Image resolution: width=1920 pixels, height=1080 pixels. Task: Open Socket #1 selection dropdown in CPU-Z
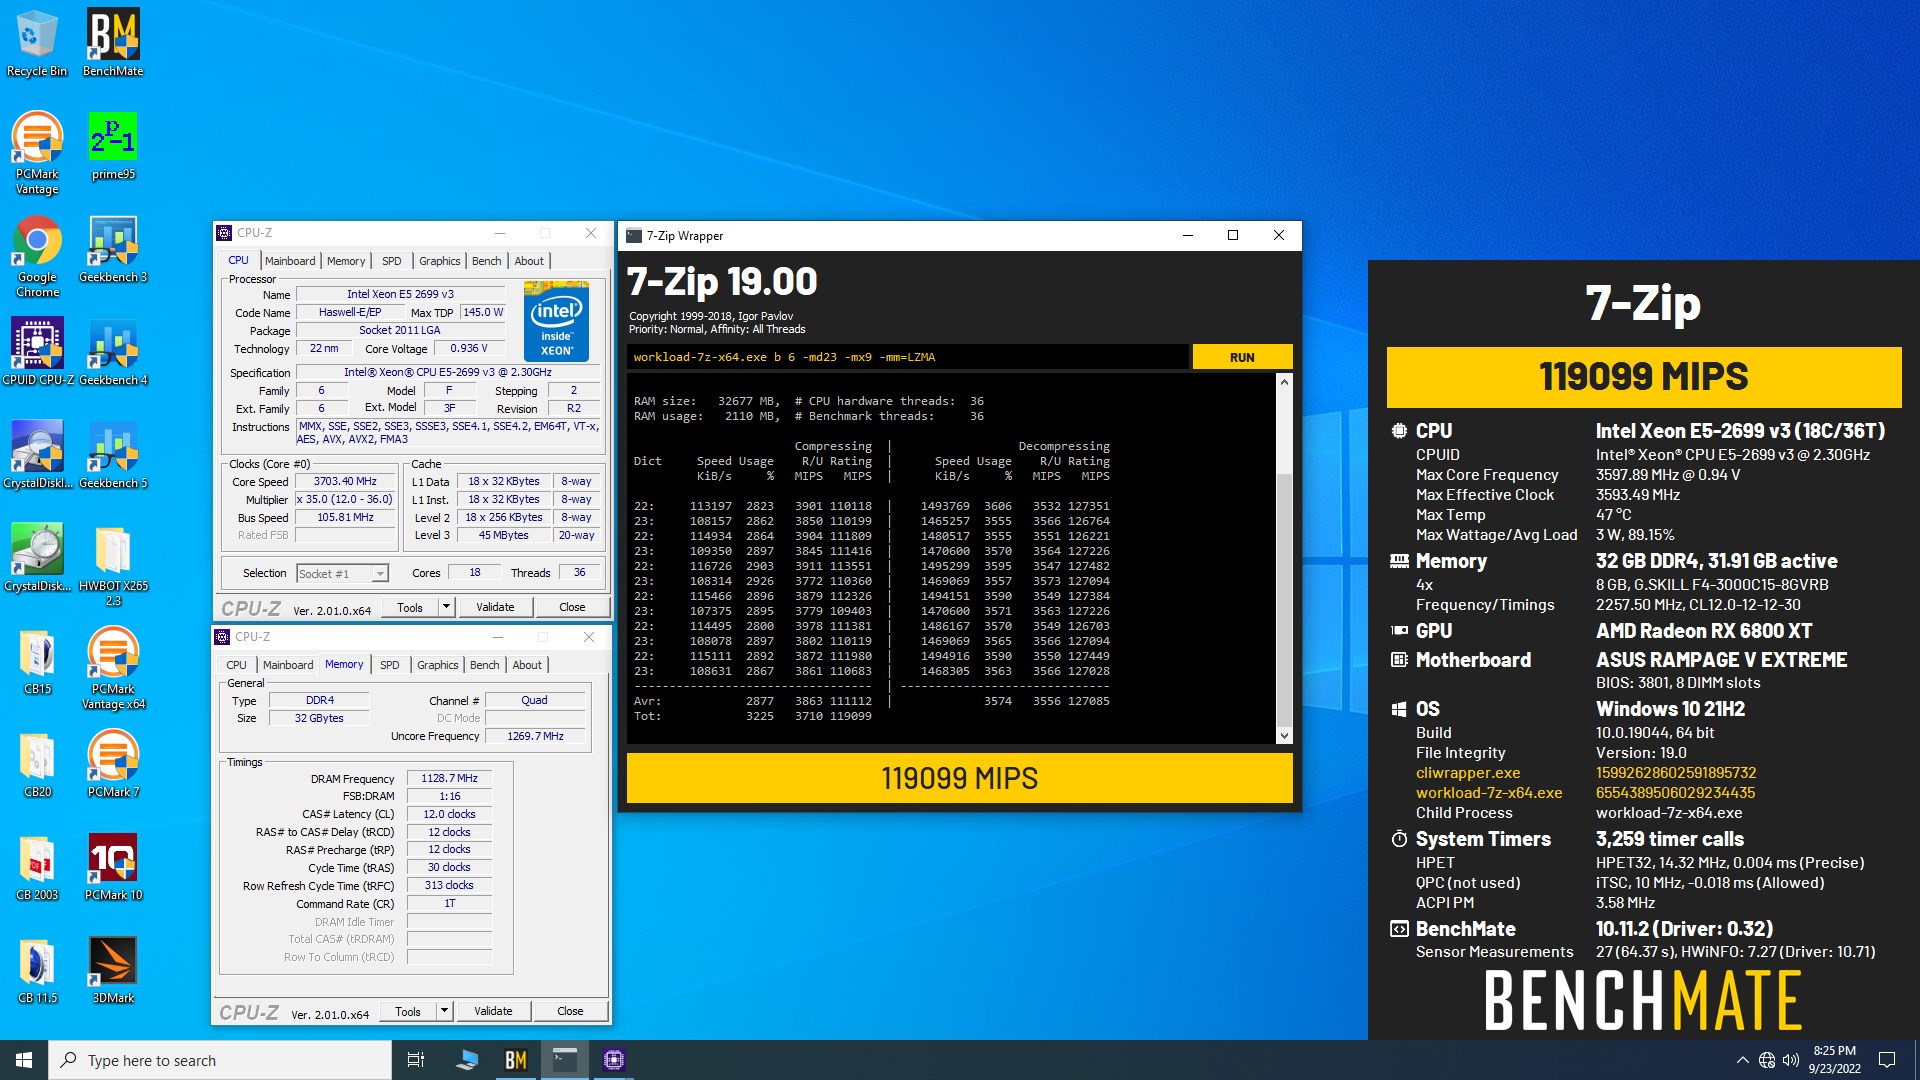342,573
